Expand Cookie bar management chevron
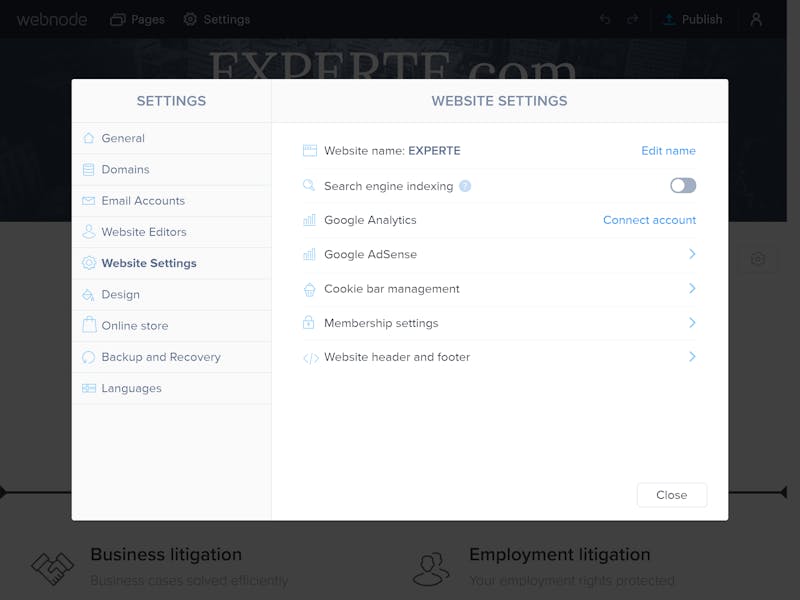Viewport: 800px width, 600px height. 692,288
